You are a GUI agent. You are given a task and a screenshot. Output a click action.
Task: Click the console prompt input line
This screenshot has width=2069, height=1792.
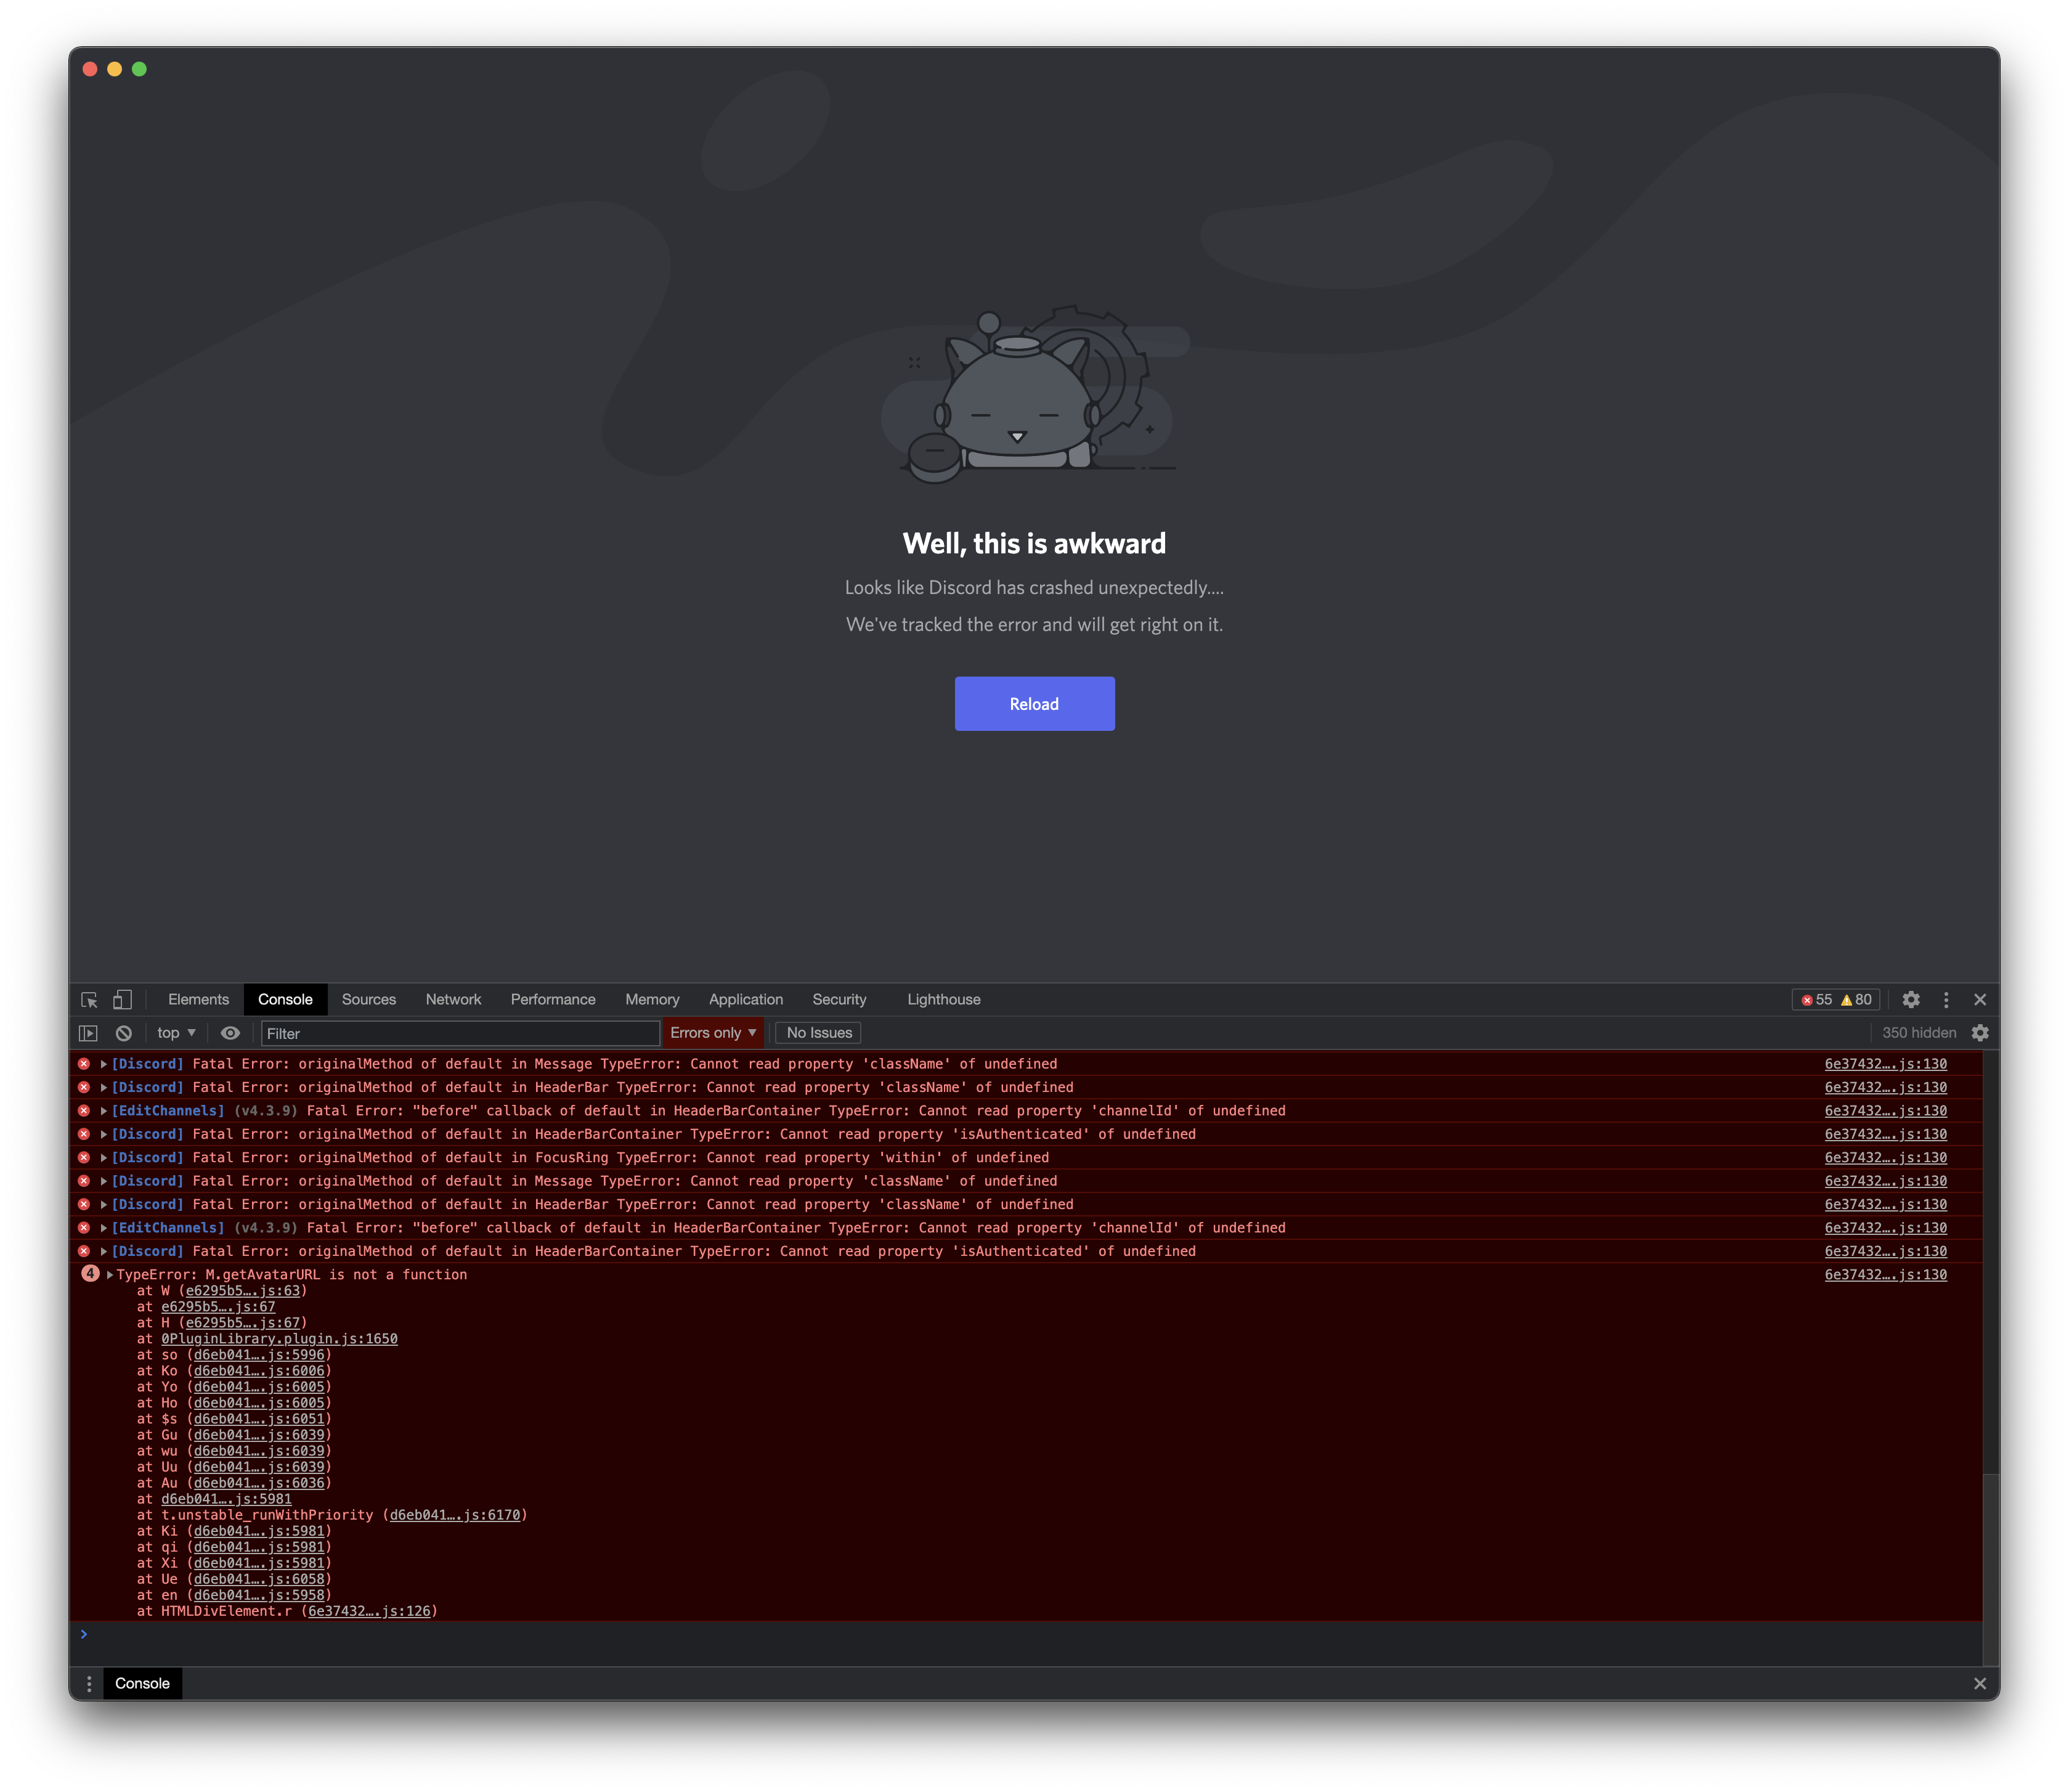(1026, 1635)
